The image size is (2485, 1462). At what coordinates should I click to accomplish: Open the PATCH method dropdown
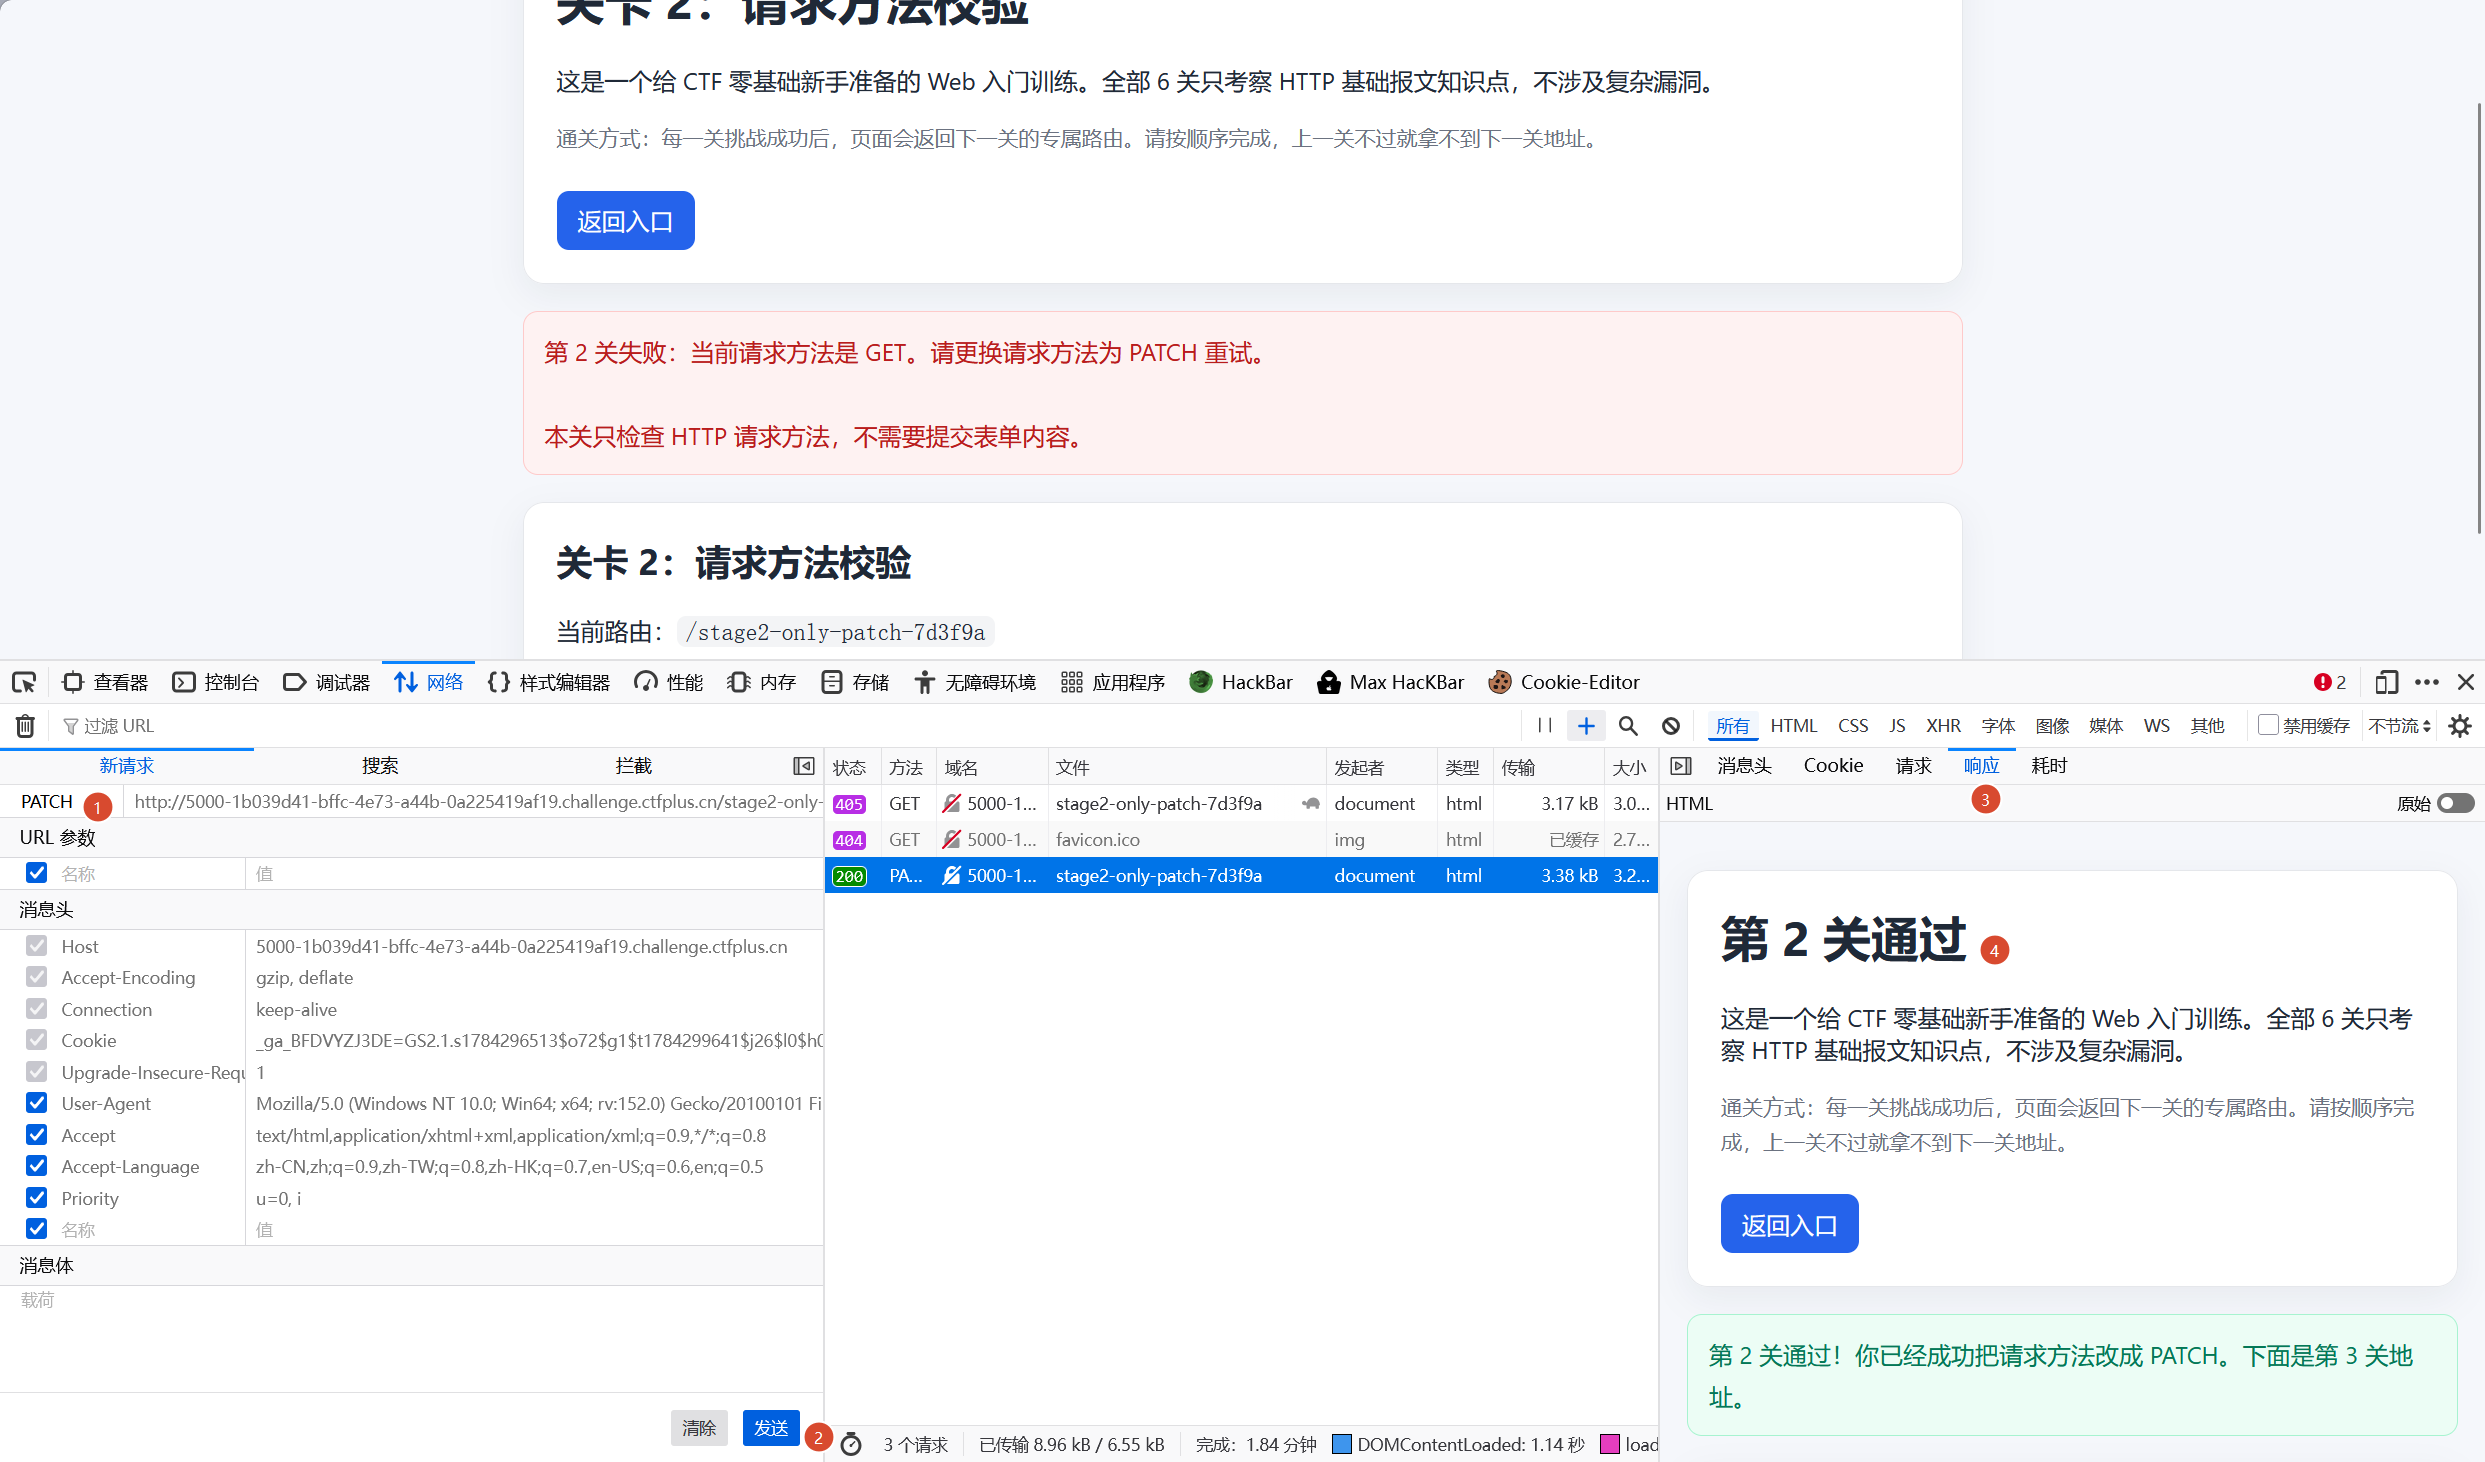click(47, 801)
